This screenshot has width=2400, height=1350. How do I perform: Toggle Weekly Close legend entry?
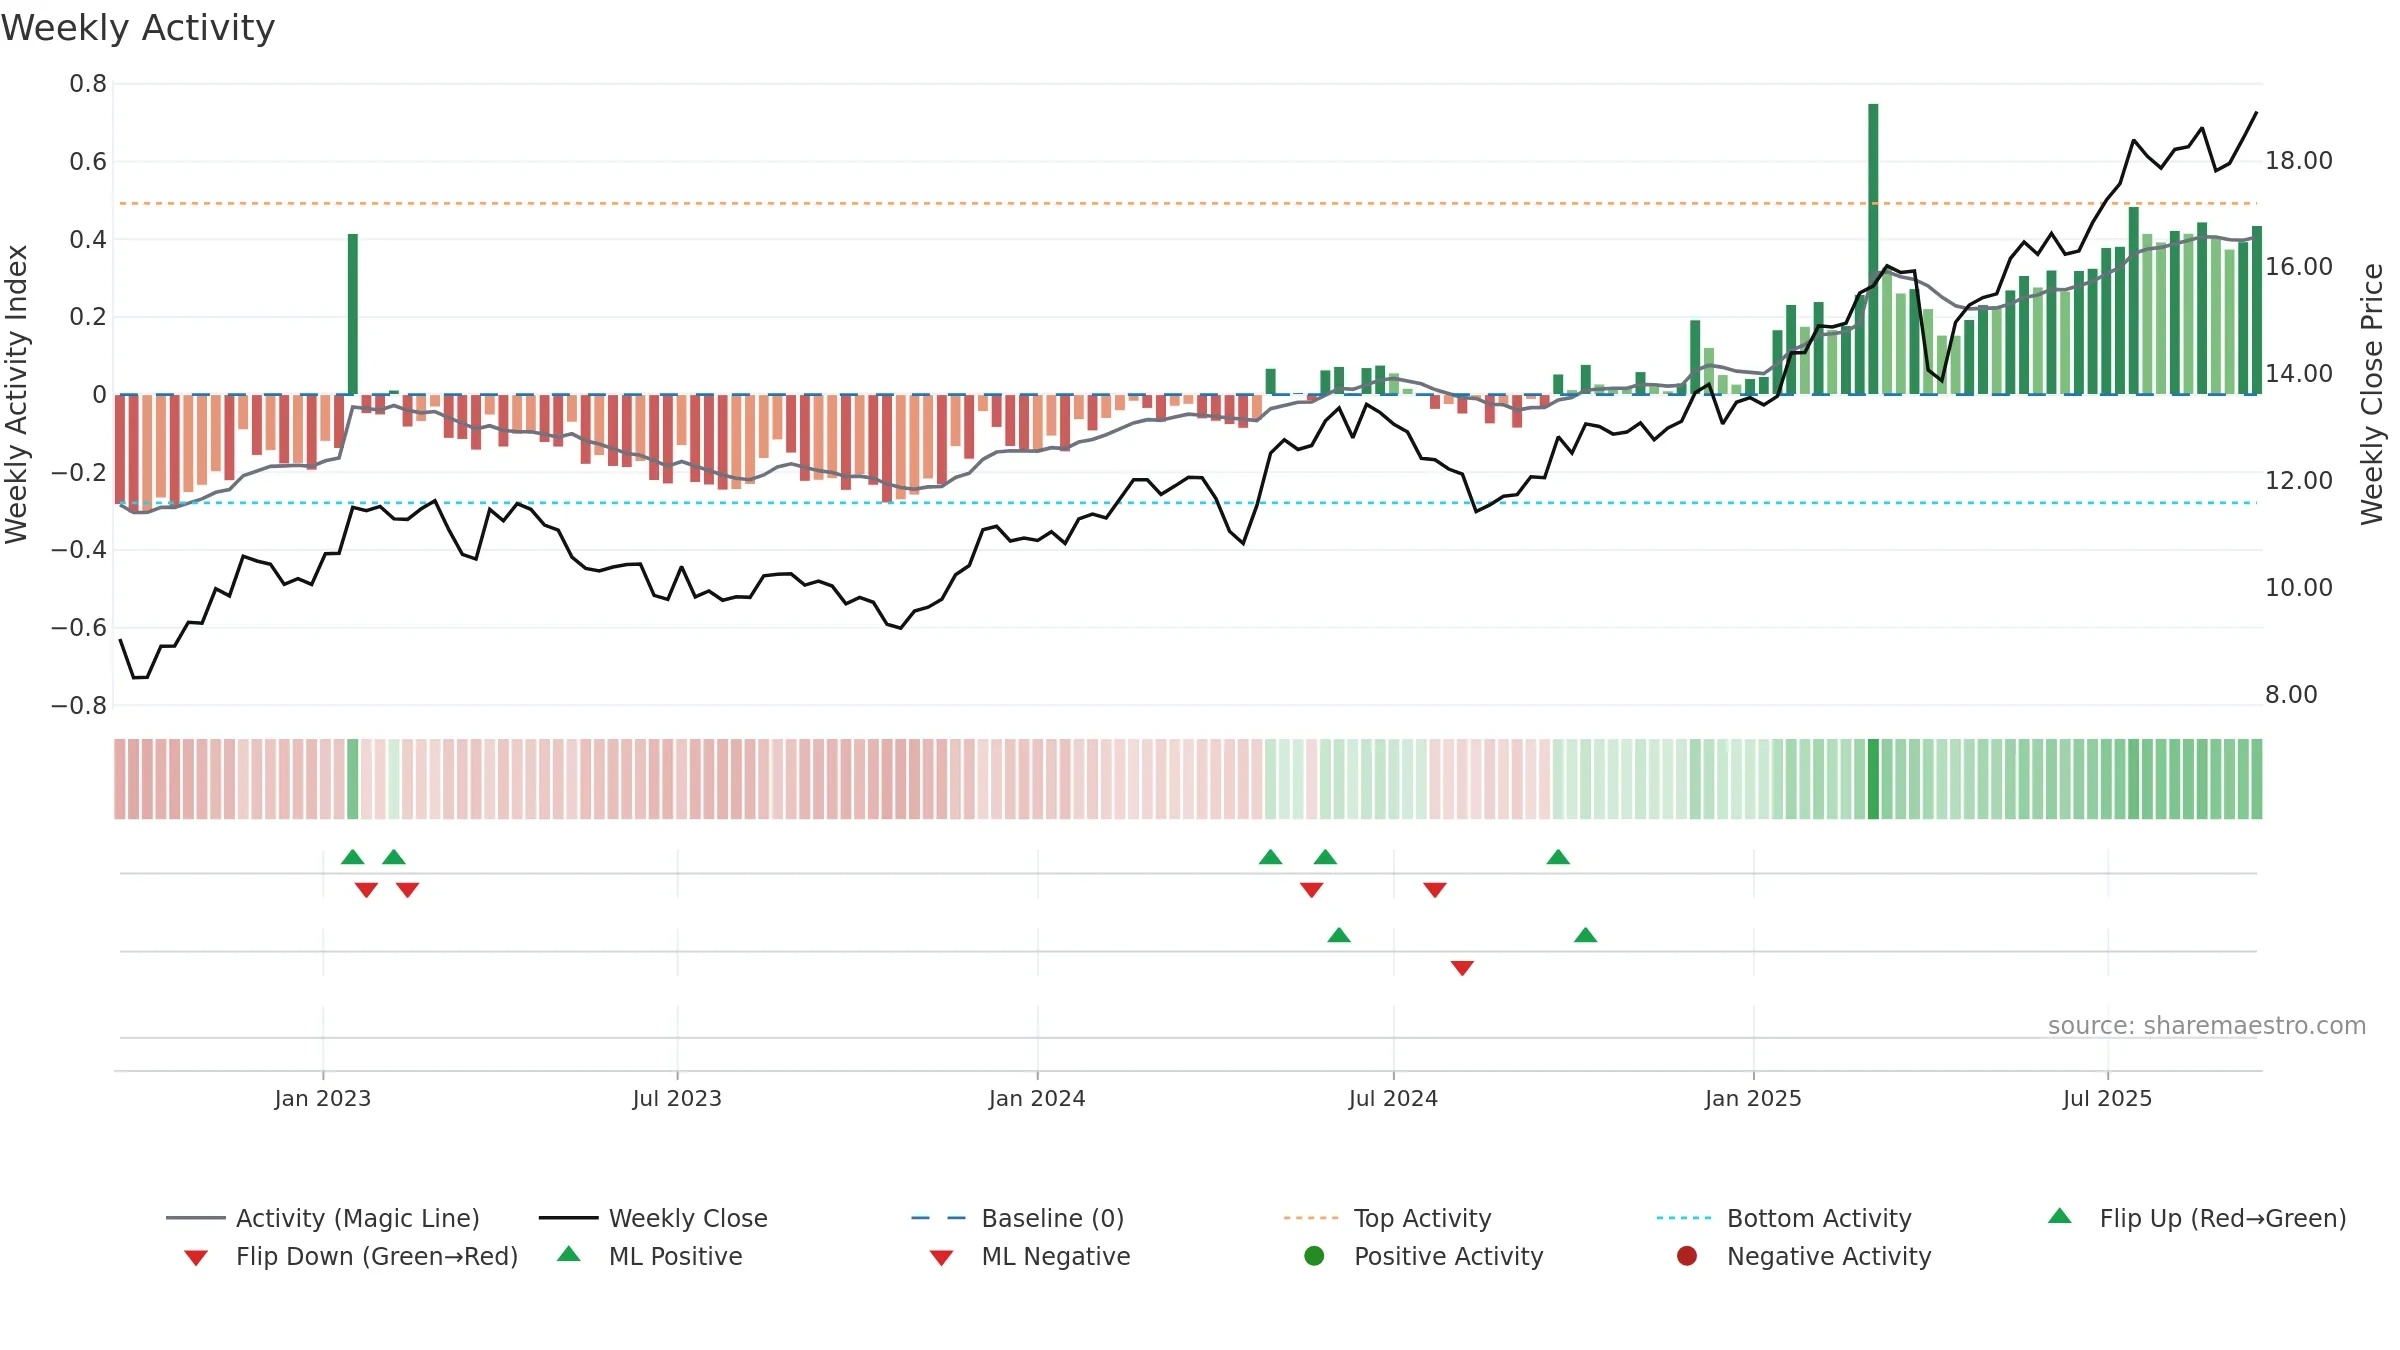coord(653,1218)
